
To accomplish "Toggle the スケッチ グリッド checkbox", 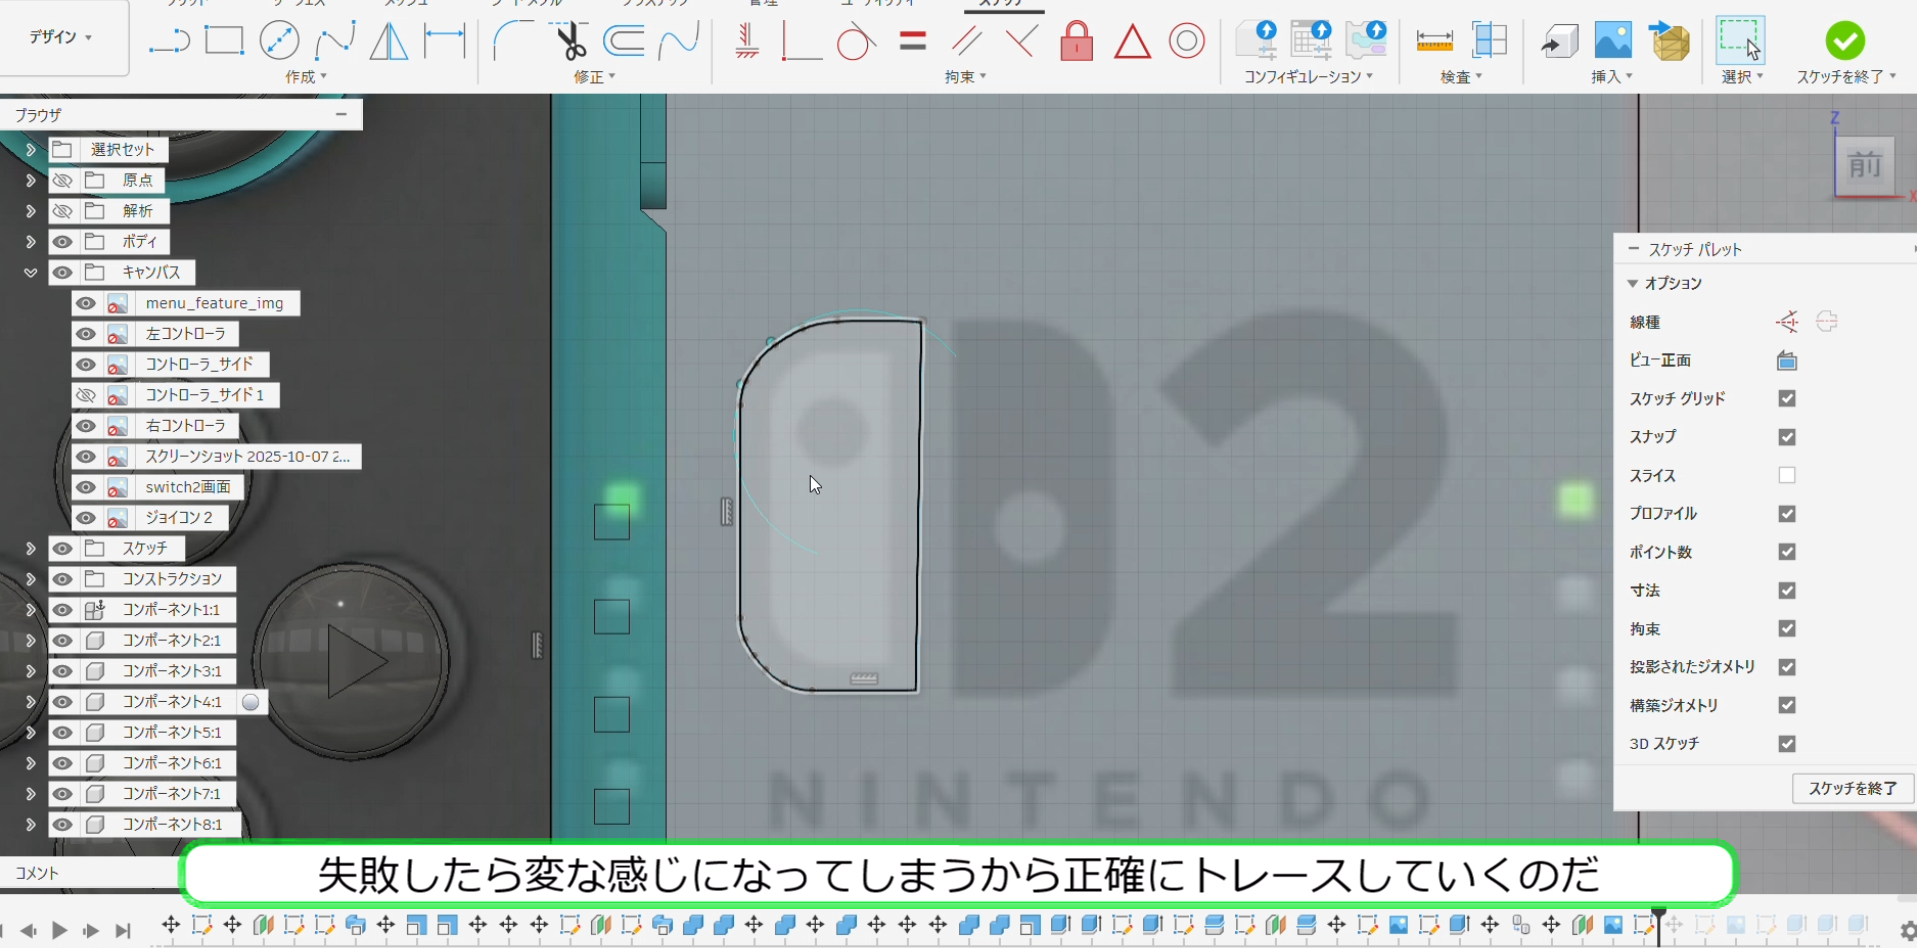I will tap(1787, 398).
